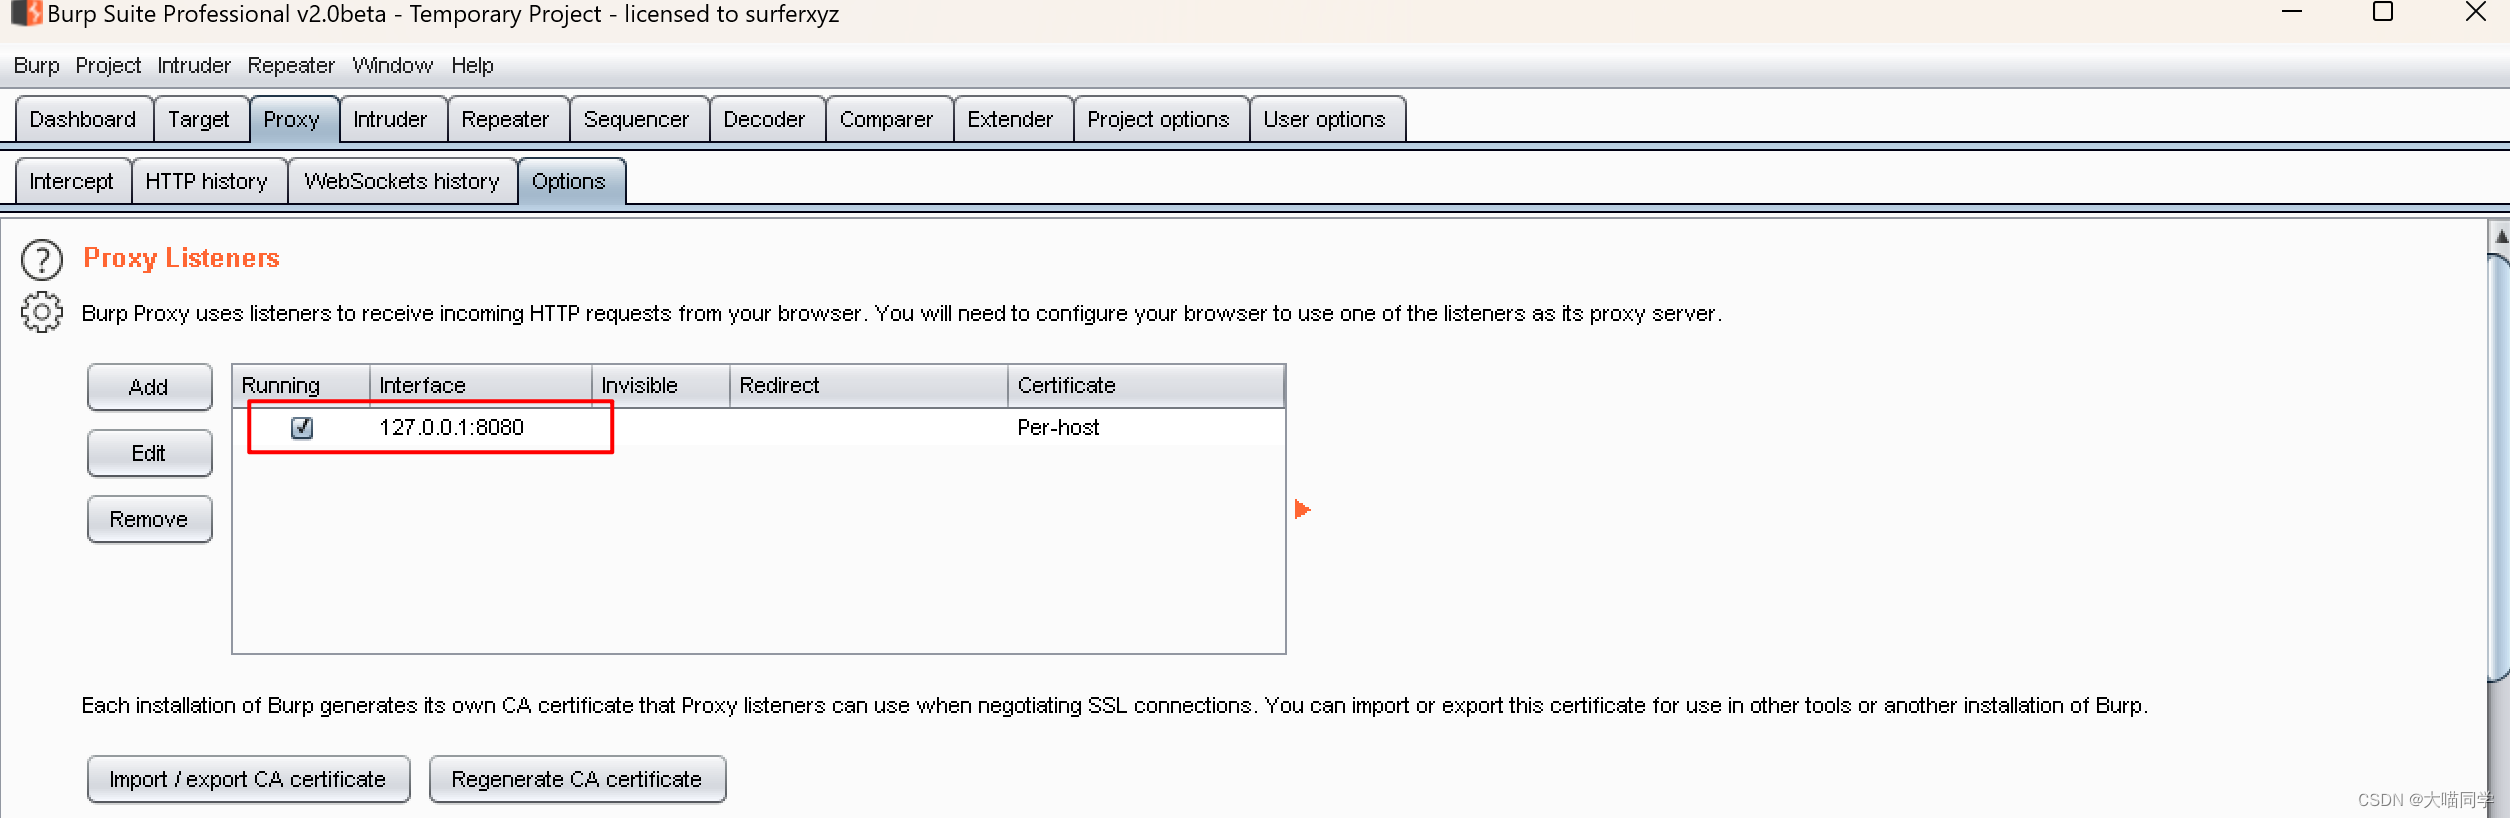The height and width of the screenshot is (818, 2510).
Task: Open the Intruder menu in the menu bar
Action: point(194,66)
